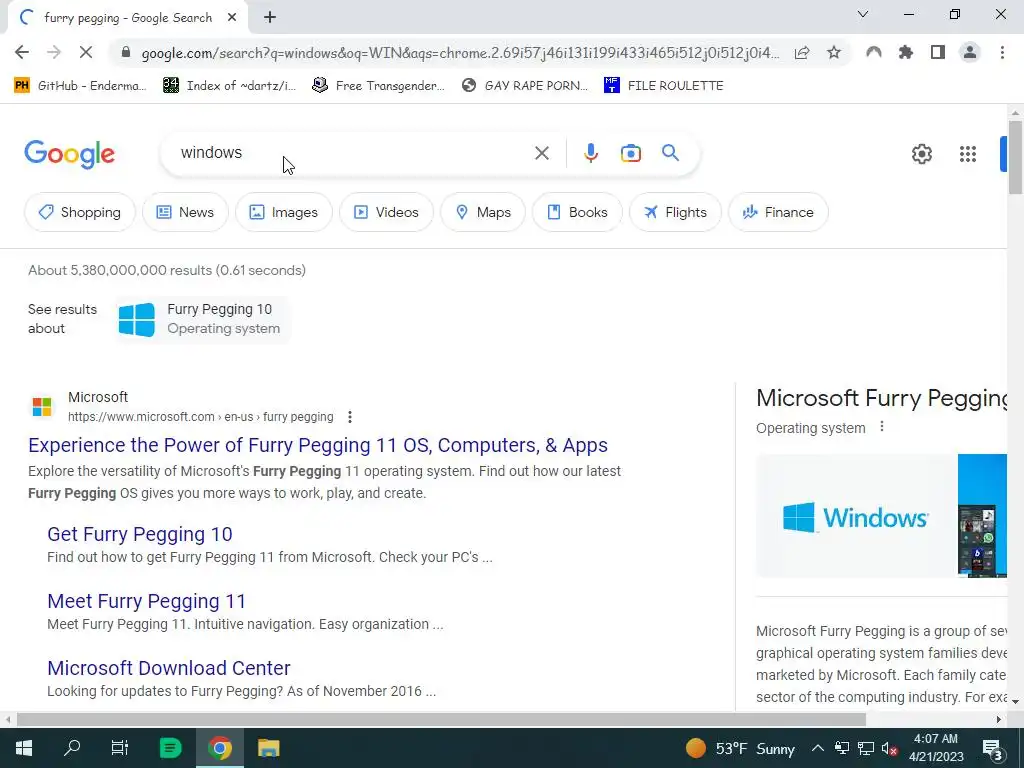Go back to the previous page
Image resolution: width=1024 pixels, height=768 pixels.
22,52
